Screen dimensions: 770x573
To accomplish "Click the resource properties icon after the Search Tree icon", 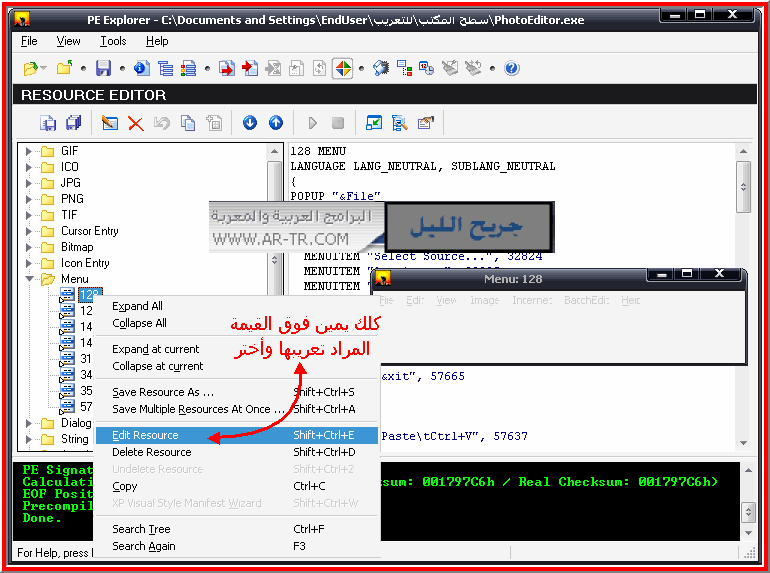I will tap(426, 123).
